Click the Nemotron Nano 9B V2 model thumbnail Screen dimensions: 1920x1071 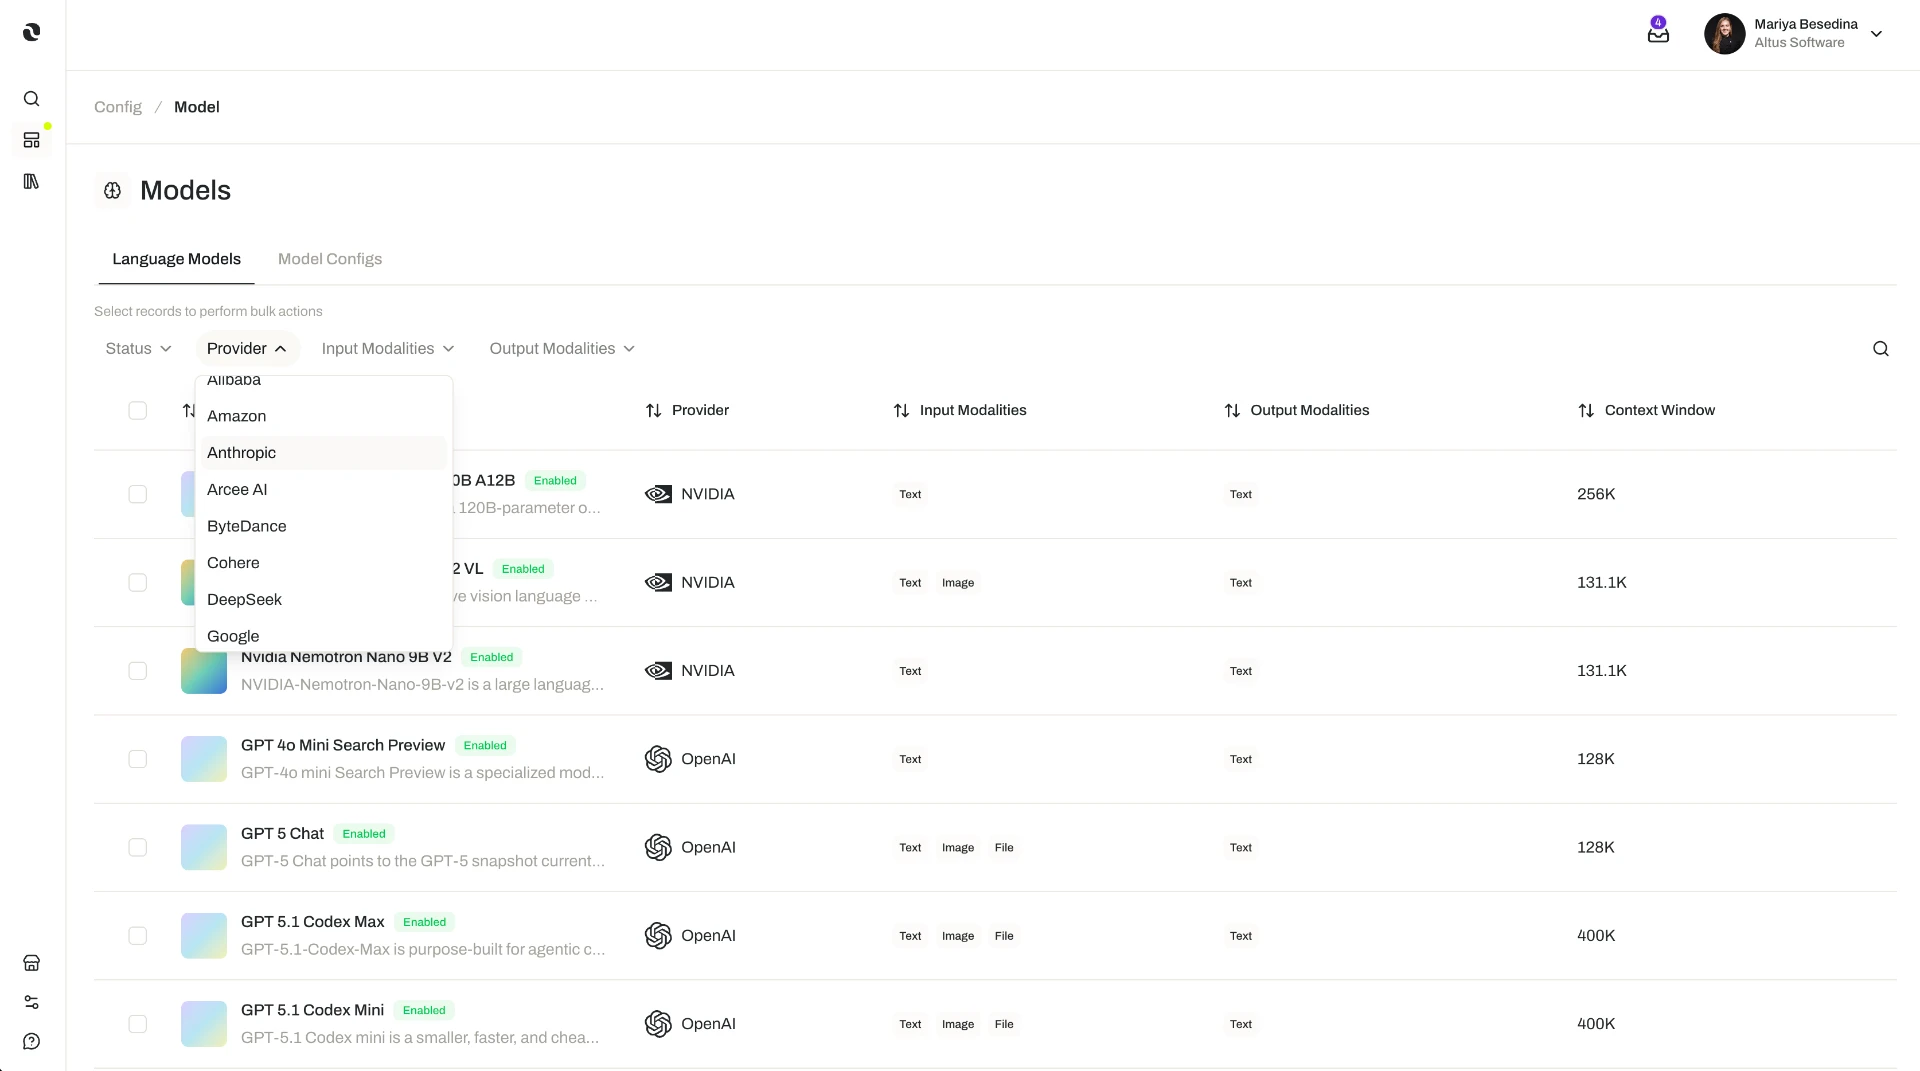pyautogui.click(x=204, y=671)
